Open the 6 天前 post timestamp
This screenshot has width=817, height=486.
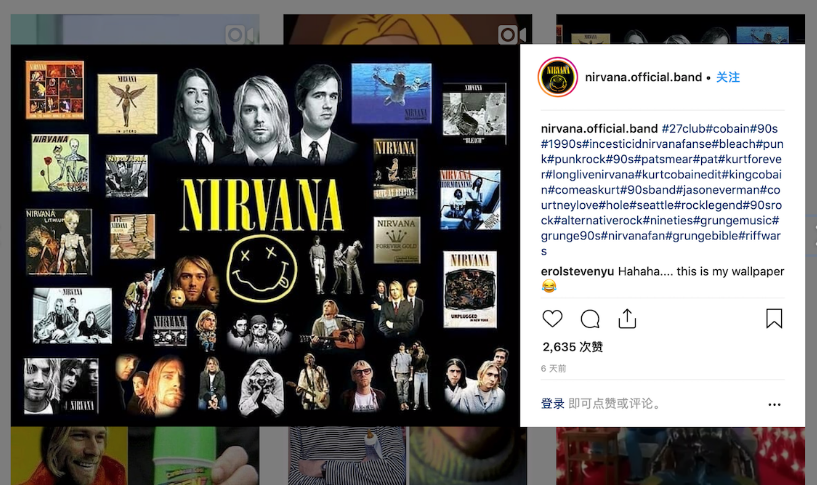pyautogui.click(x=553, y=368)
